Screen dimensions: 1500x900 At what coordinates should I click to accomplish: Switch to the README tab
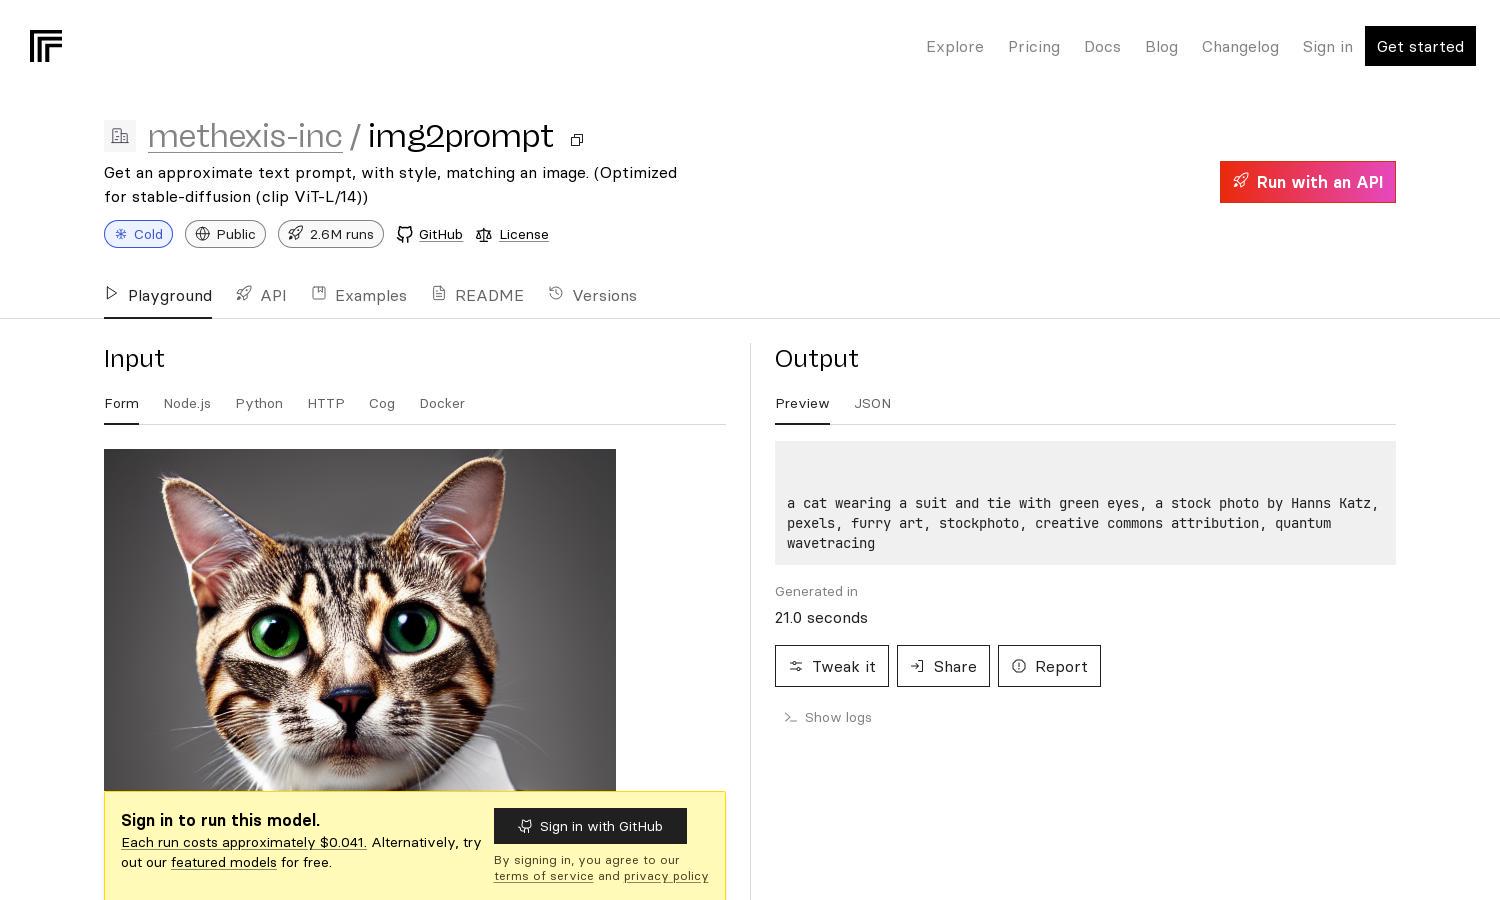[x=478, y=295]
